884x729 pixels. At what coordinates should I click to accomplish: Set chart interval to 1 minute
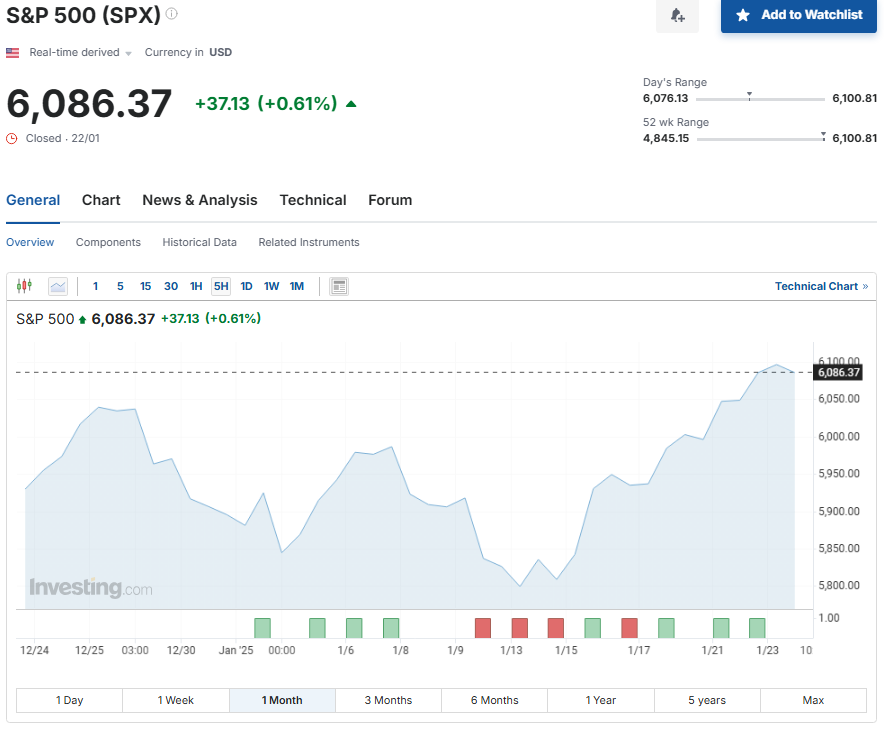96,286
